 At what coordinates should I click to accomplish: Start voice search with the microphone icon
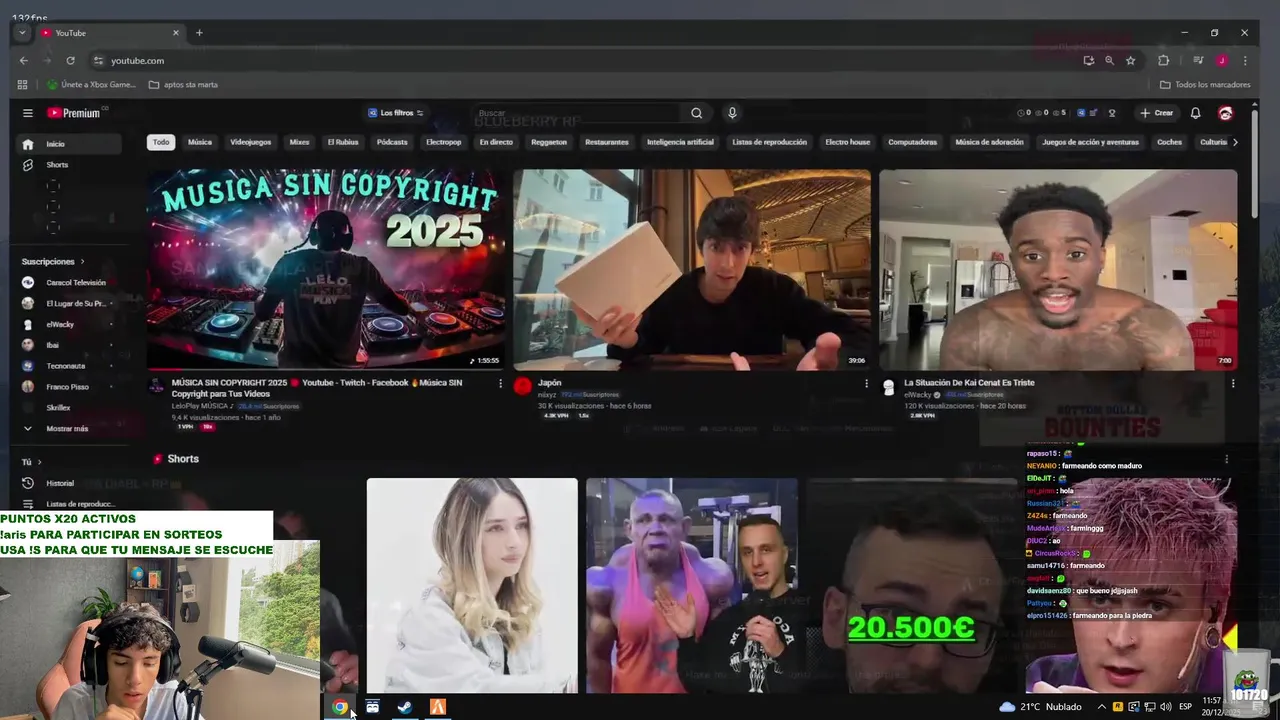732,113
